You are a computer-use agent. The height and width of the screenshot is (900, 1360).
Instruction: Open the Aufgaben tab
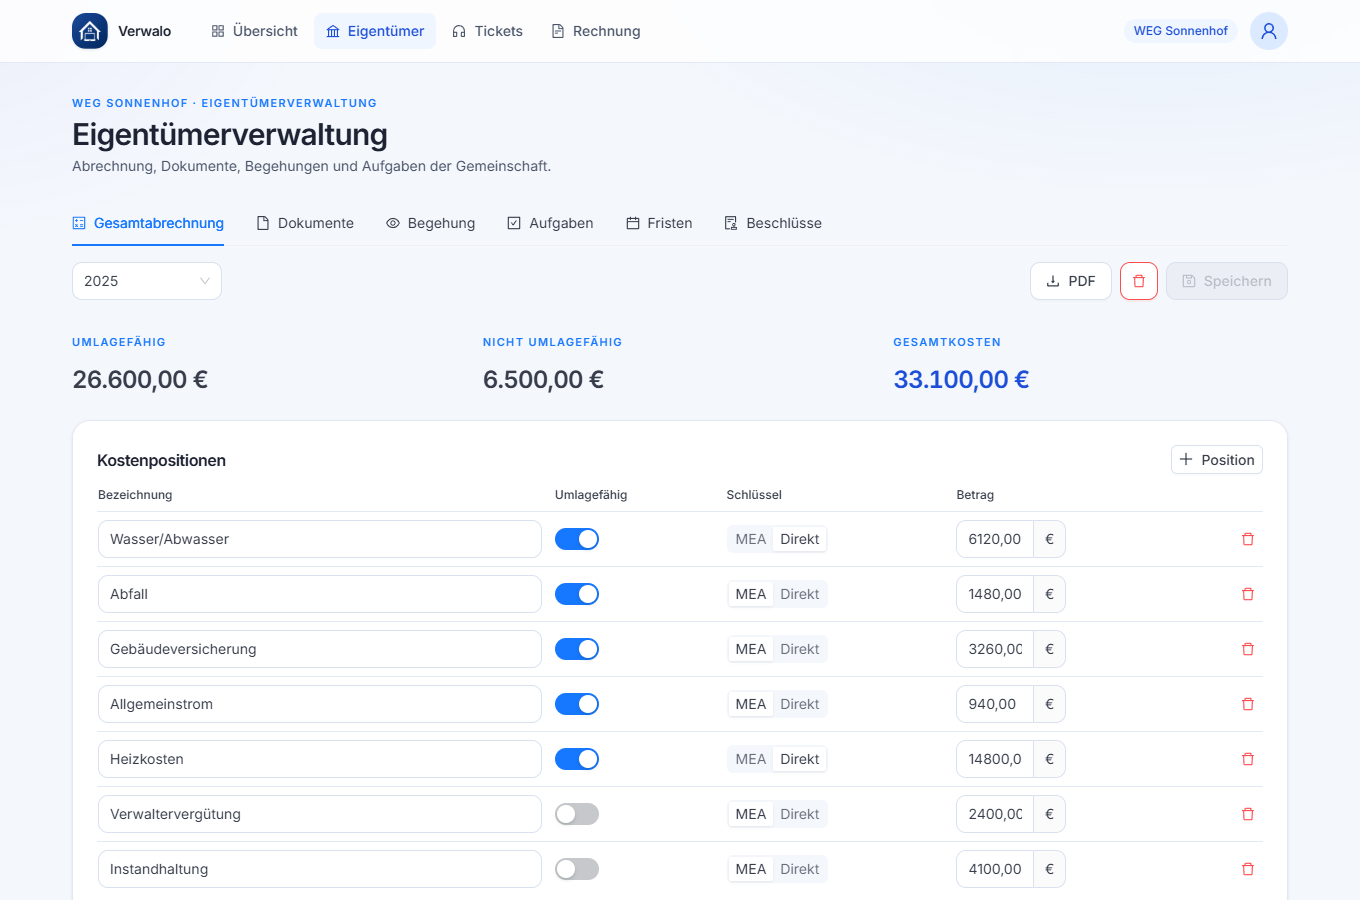550,223
